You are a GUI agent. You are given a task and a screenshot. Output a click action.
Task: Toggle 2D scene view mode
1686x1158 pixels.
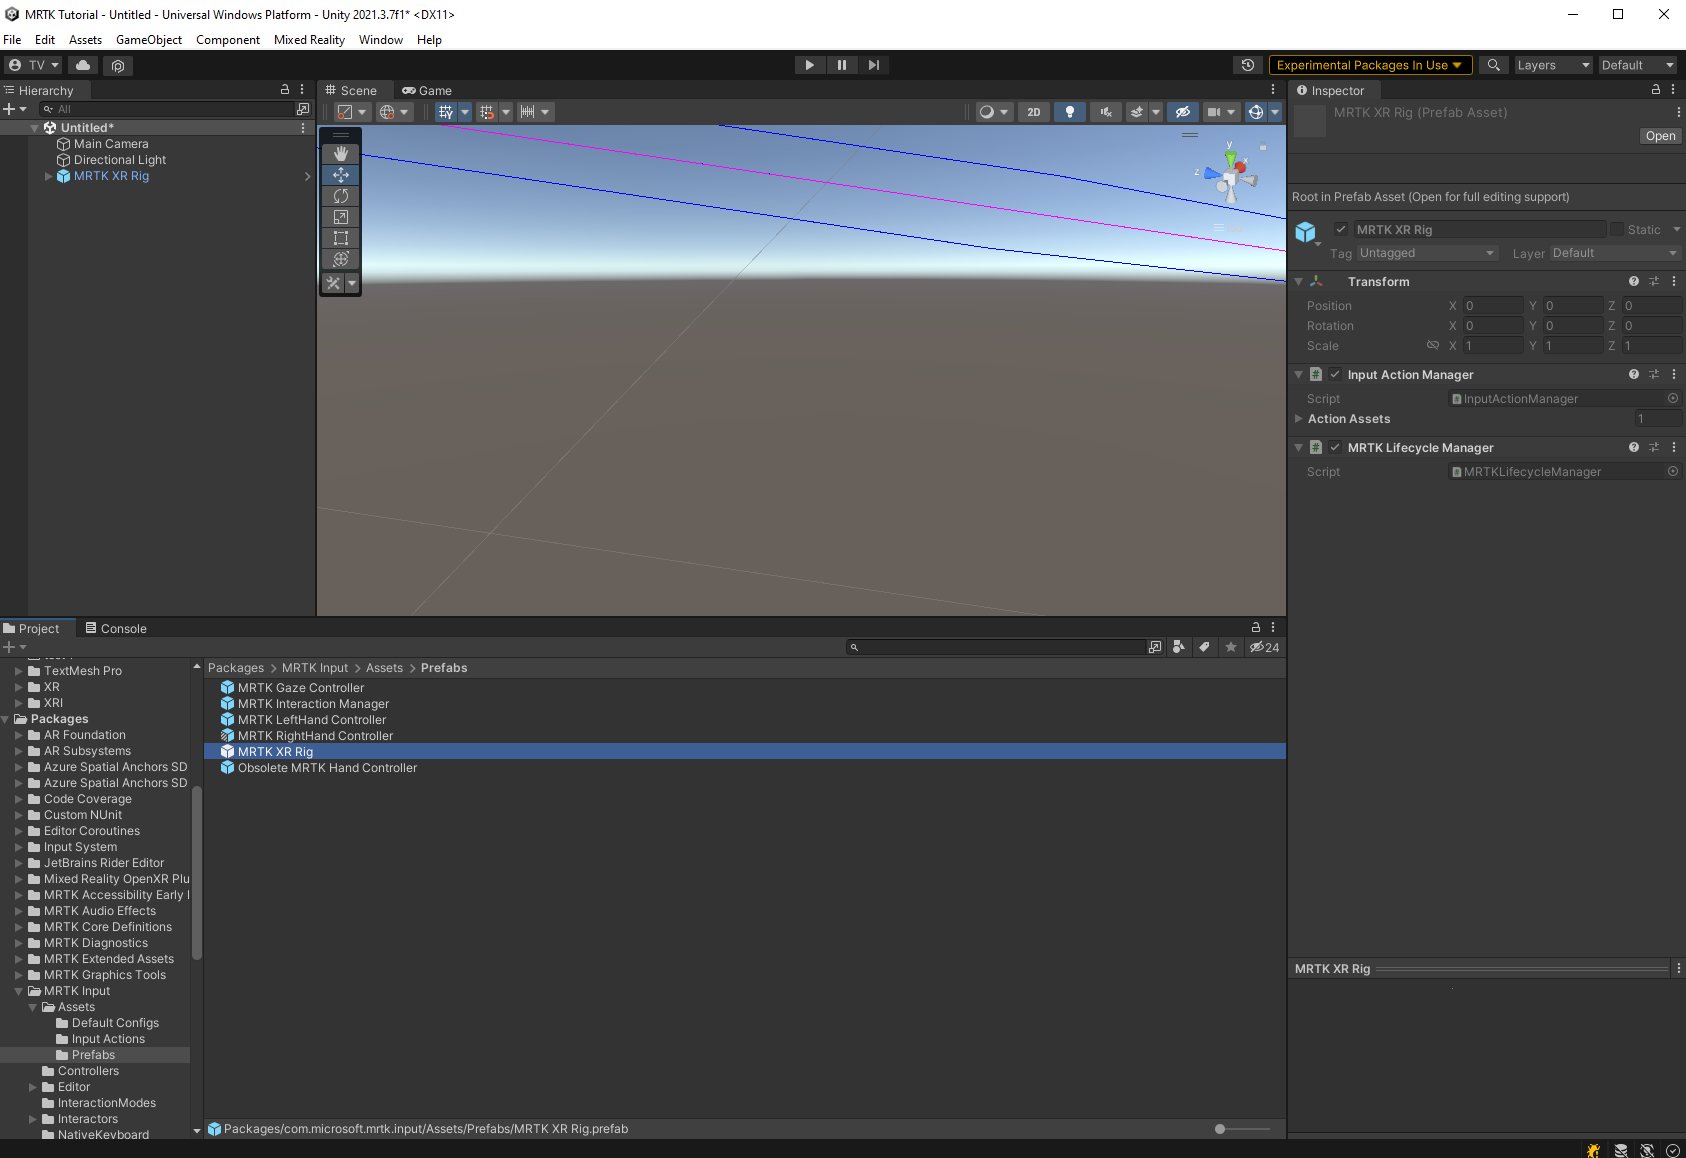click(x=1034, y=111)
